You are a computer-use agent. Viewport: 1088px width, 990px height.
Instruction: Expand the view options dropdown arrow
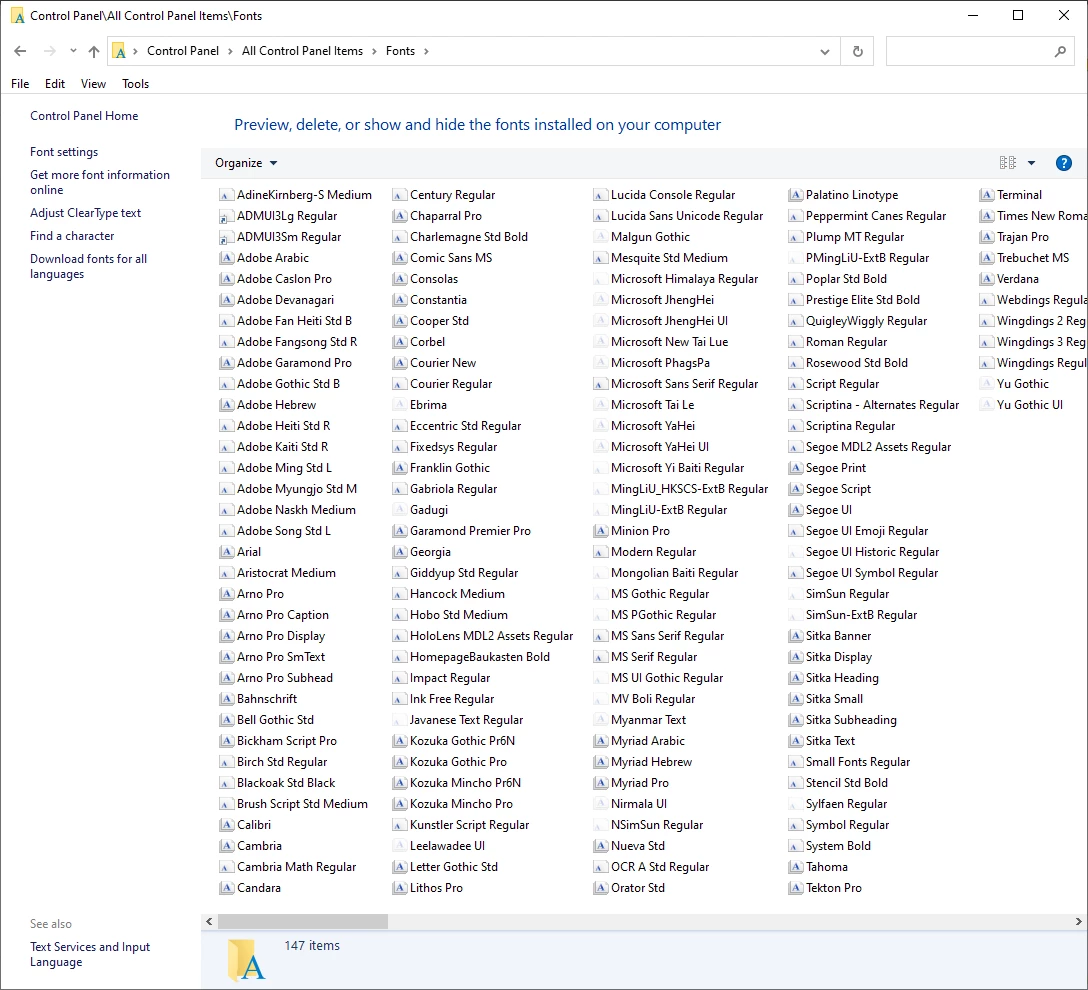1031,163
